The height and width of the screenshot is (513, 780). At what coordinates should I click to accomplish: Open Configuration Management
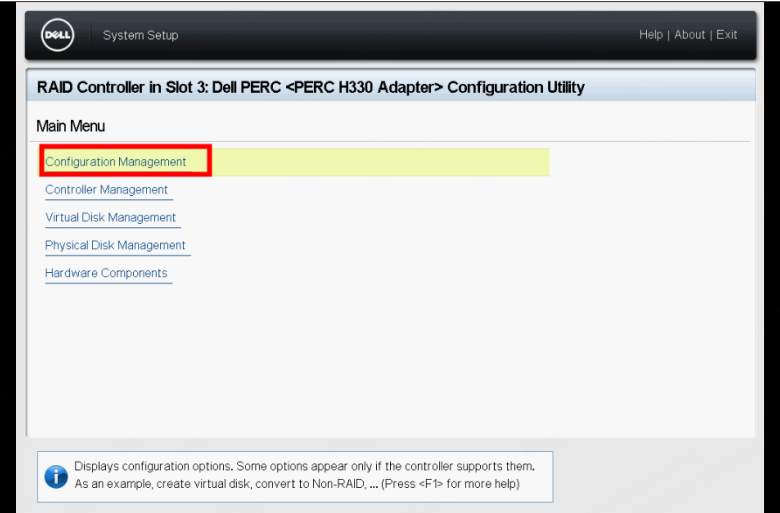pos(115,162)
